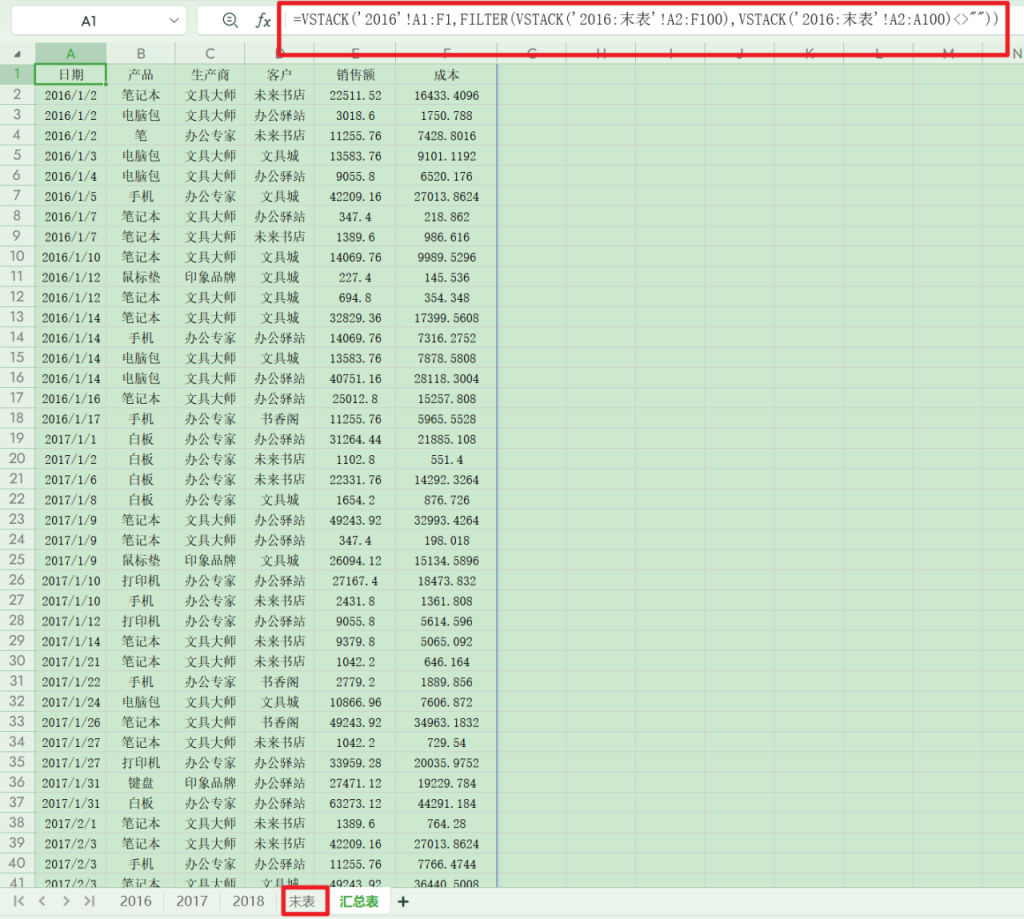Switch to the 2017 sheet tab
The image size is (1024, 919).
coord(192,901)
